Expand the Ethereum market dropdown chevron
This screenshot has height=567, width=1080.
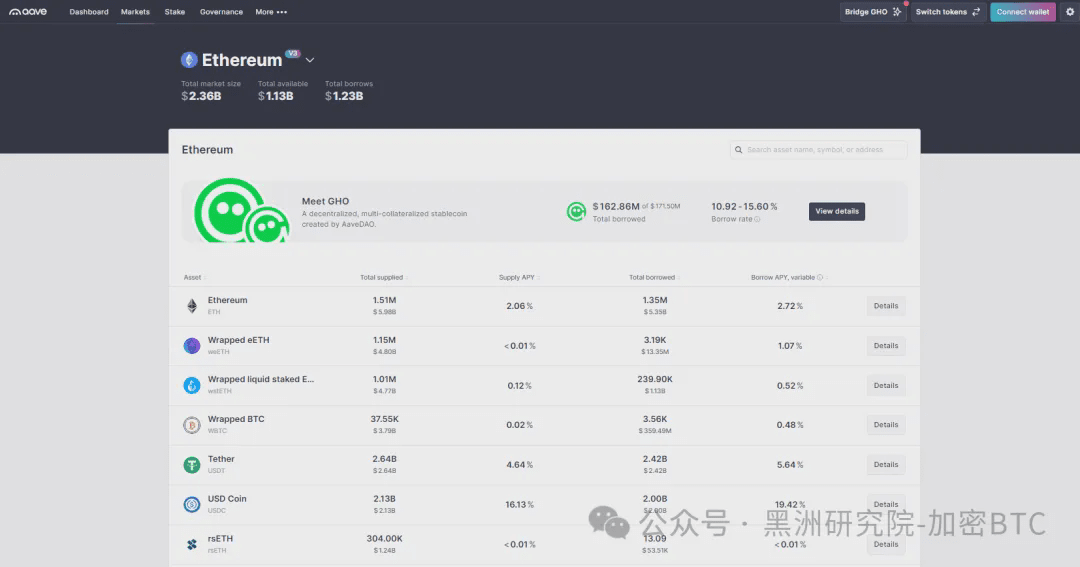point(310,60)
